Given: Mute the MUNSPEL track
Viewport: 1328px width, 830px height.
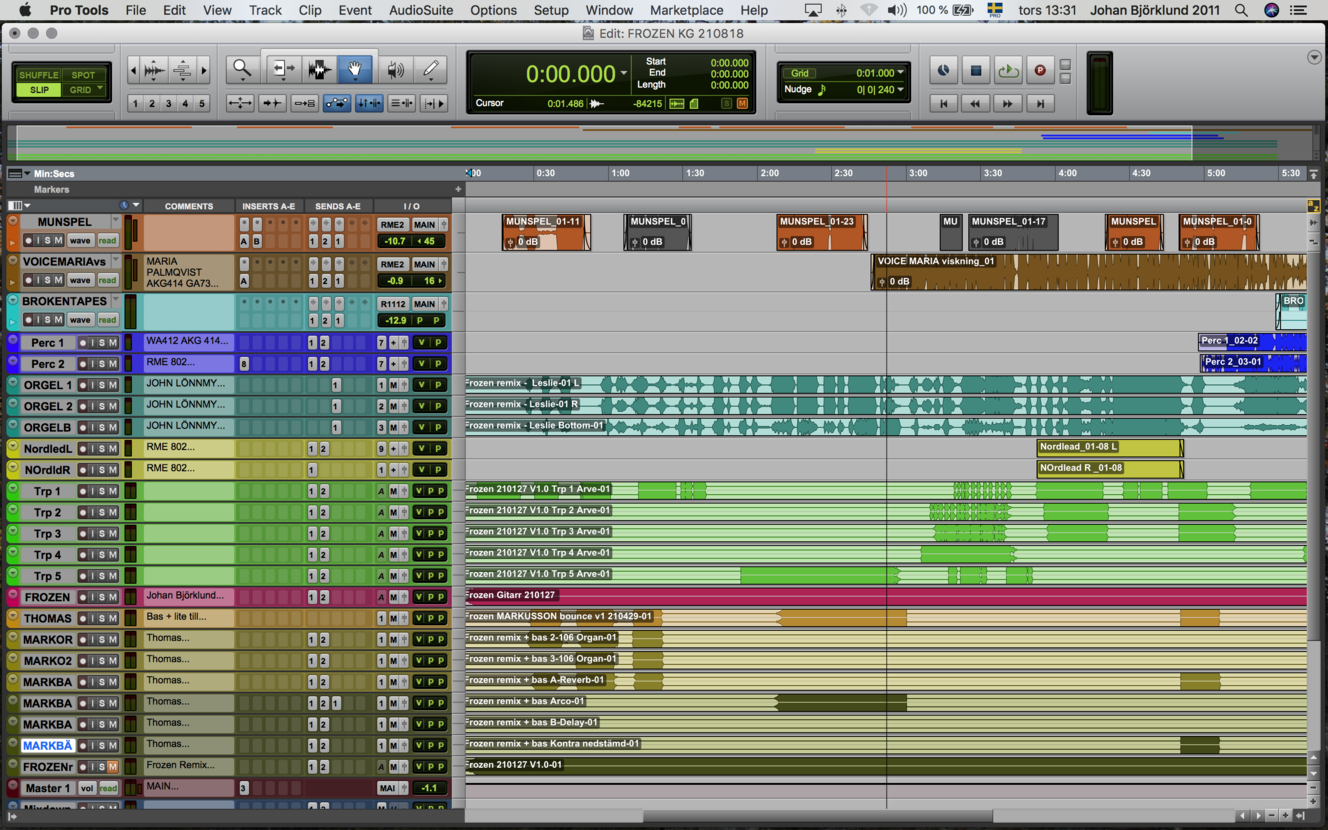Looking at the screenshot, I should 58,241.
